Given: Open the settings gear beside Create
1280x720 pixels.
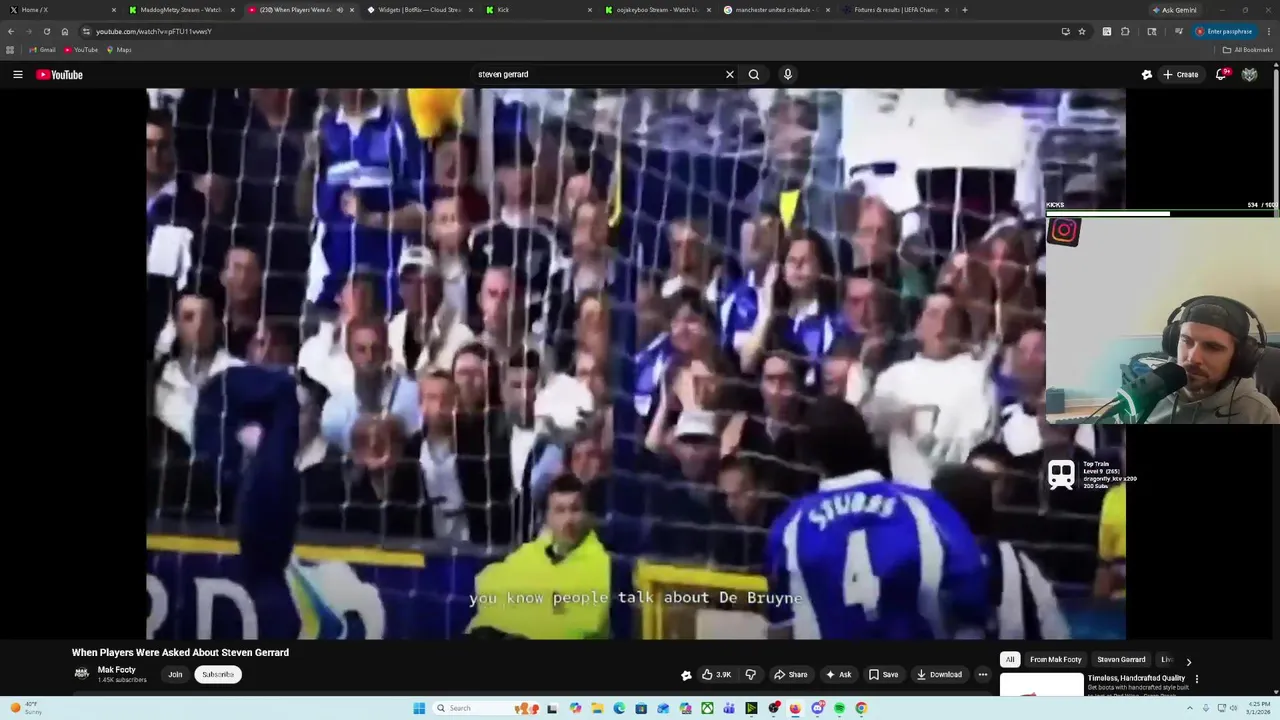Looking at the screenshot, I should click(1147, 74).
